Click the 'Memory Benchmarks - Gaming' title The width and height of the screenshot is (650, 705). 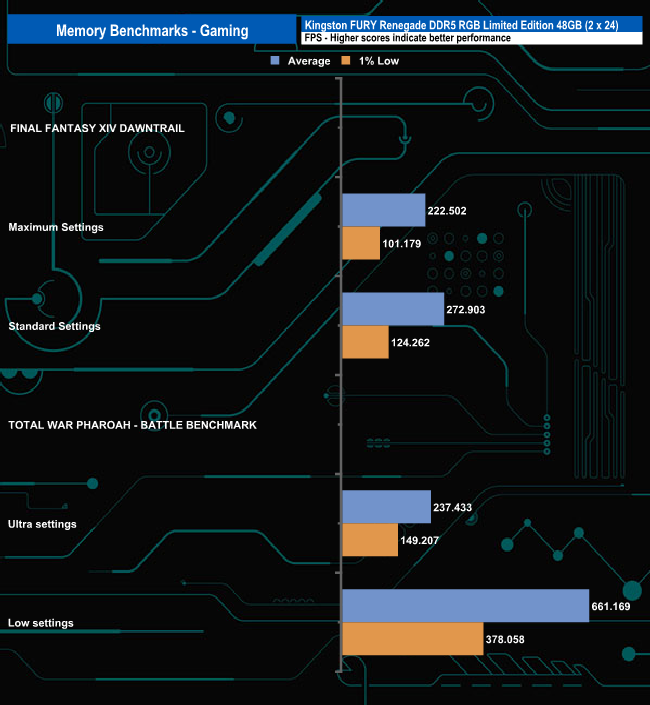click(152, 31)
